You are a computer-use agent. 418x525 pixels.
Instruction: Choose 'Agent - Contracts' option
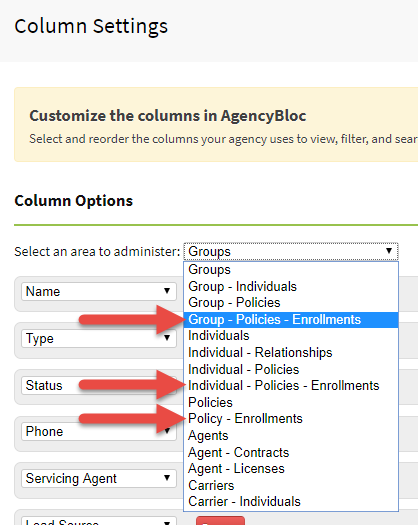(291, 452)
